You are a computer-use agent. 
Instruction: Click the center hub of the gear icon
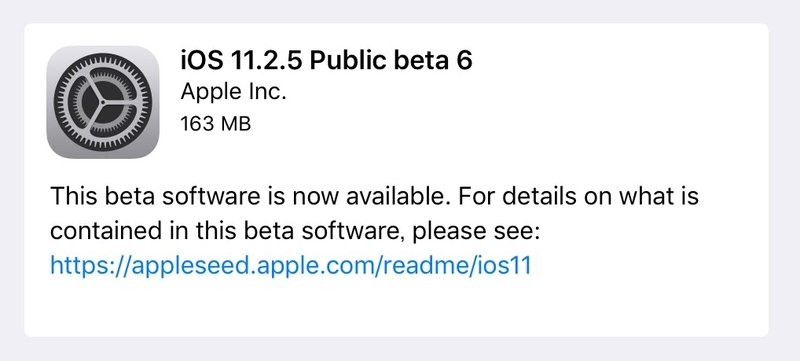point(103,102)
